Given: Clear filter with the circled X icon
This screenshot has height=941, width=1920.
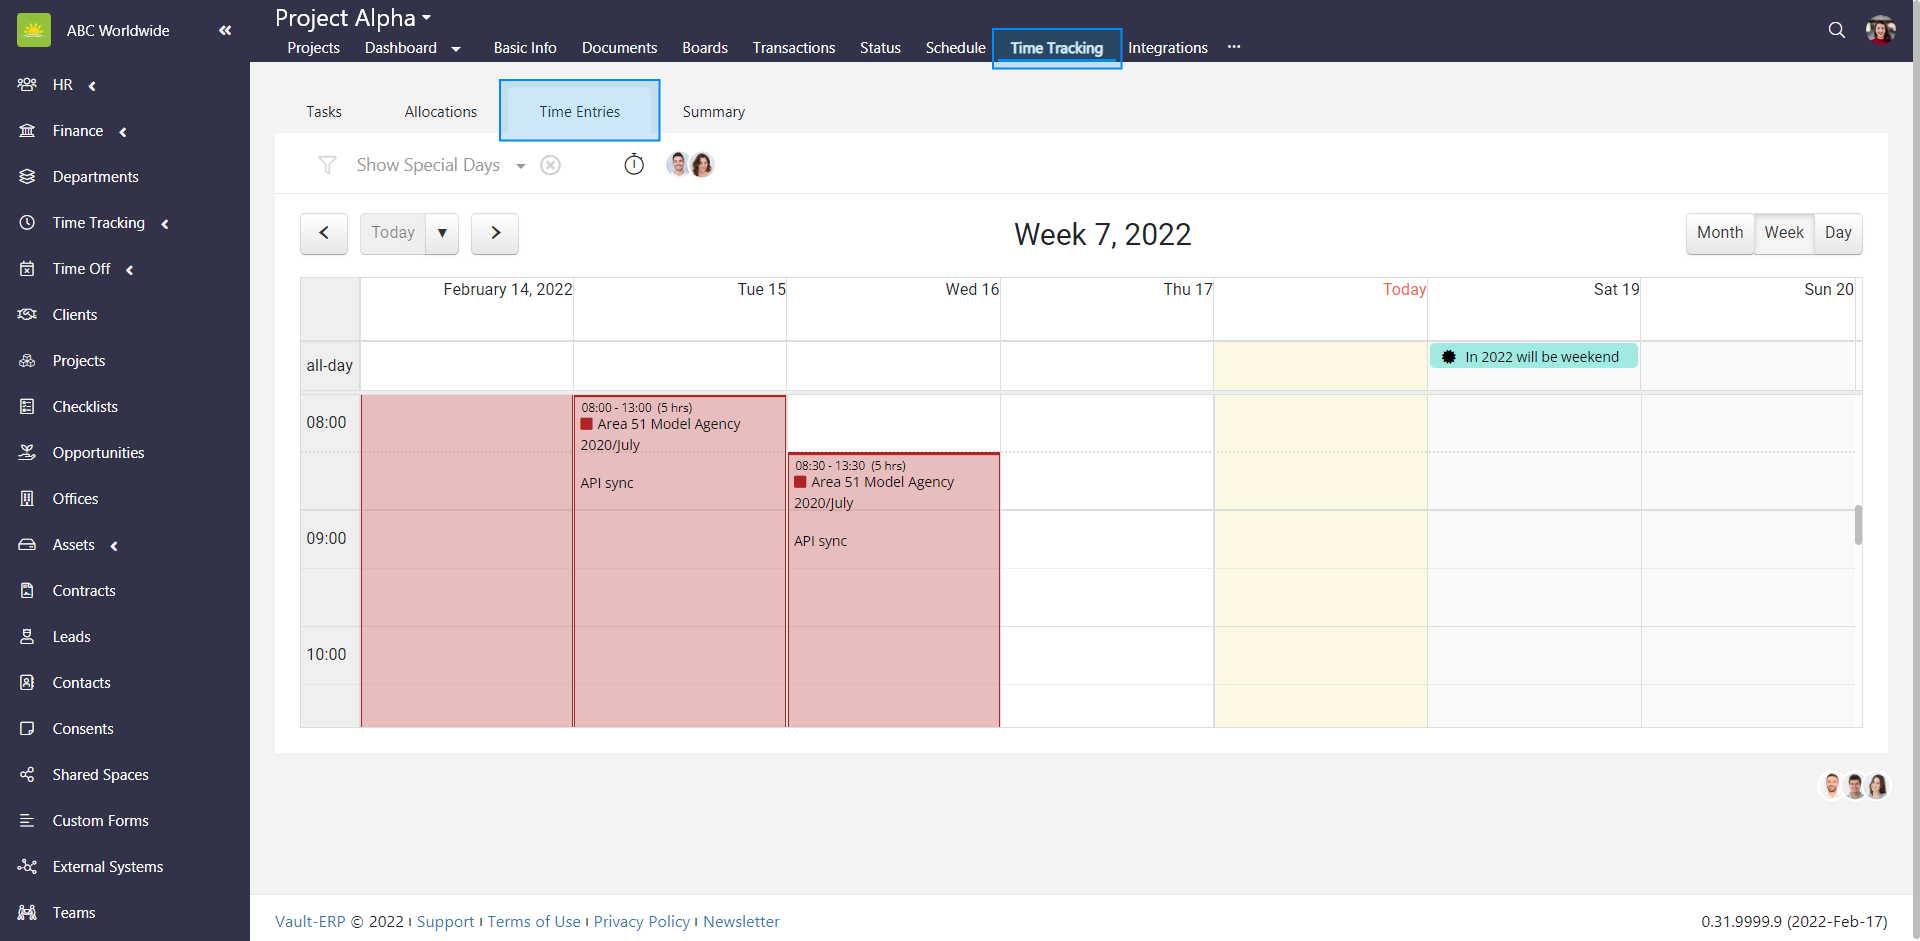Looking at the screenshot, I should tap(550, 165).
